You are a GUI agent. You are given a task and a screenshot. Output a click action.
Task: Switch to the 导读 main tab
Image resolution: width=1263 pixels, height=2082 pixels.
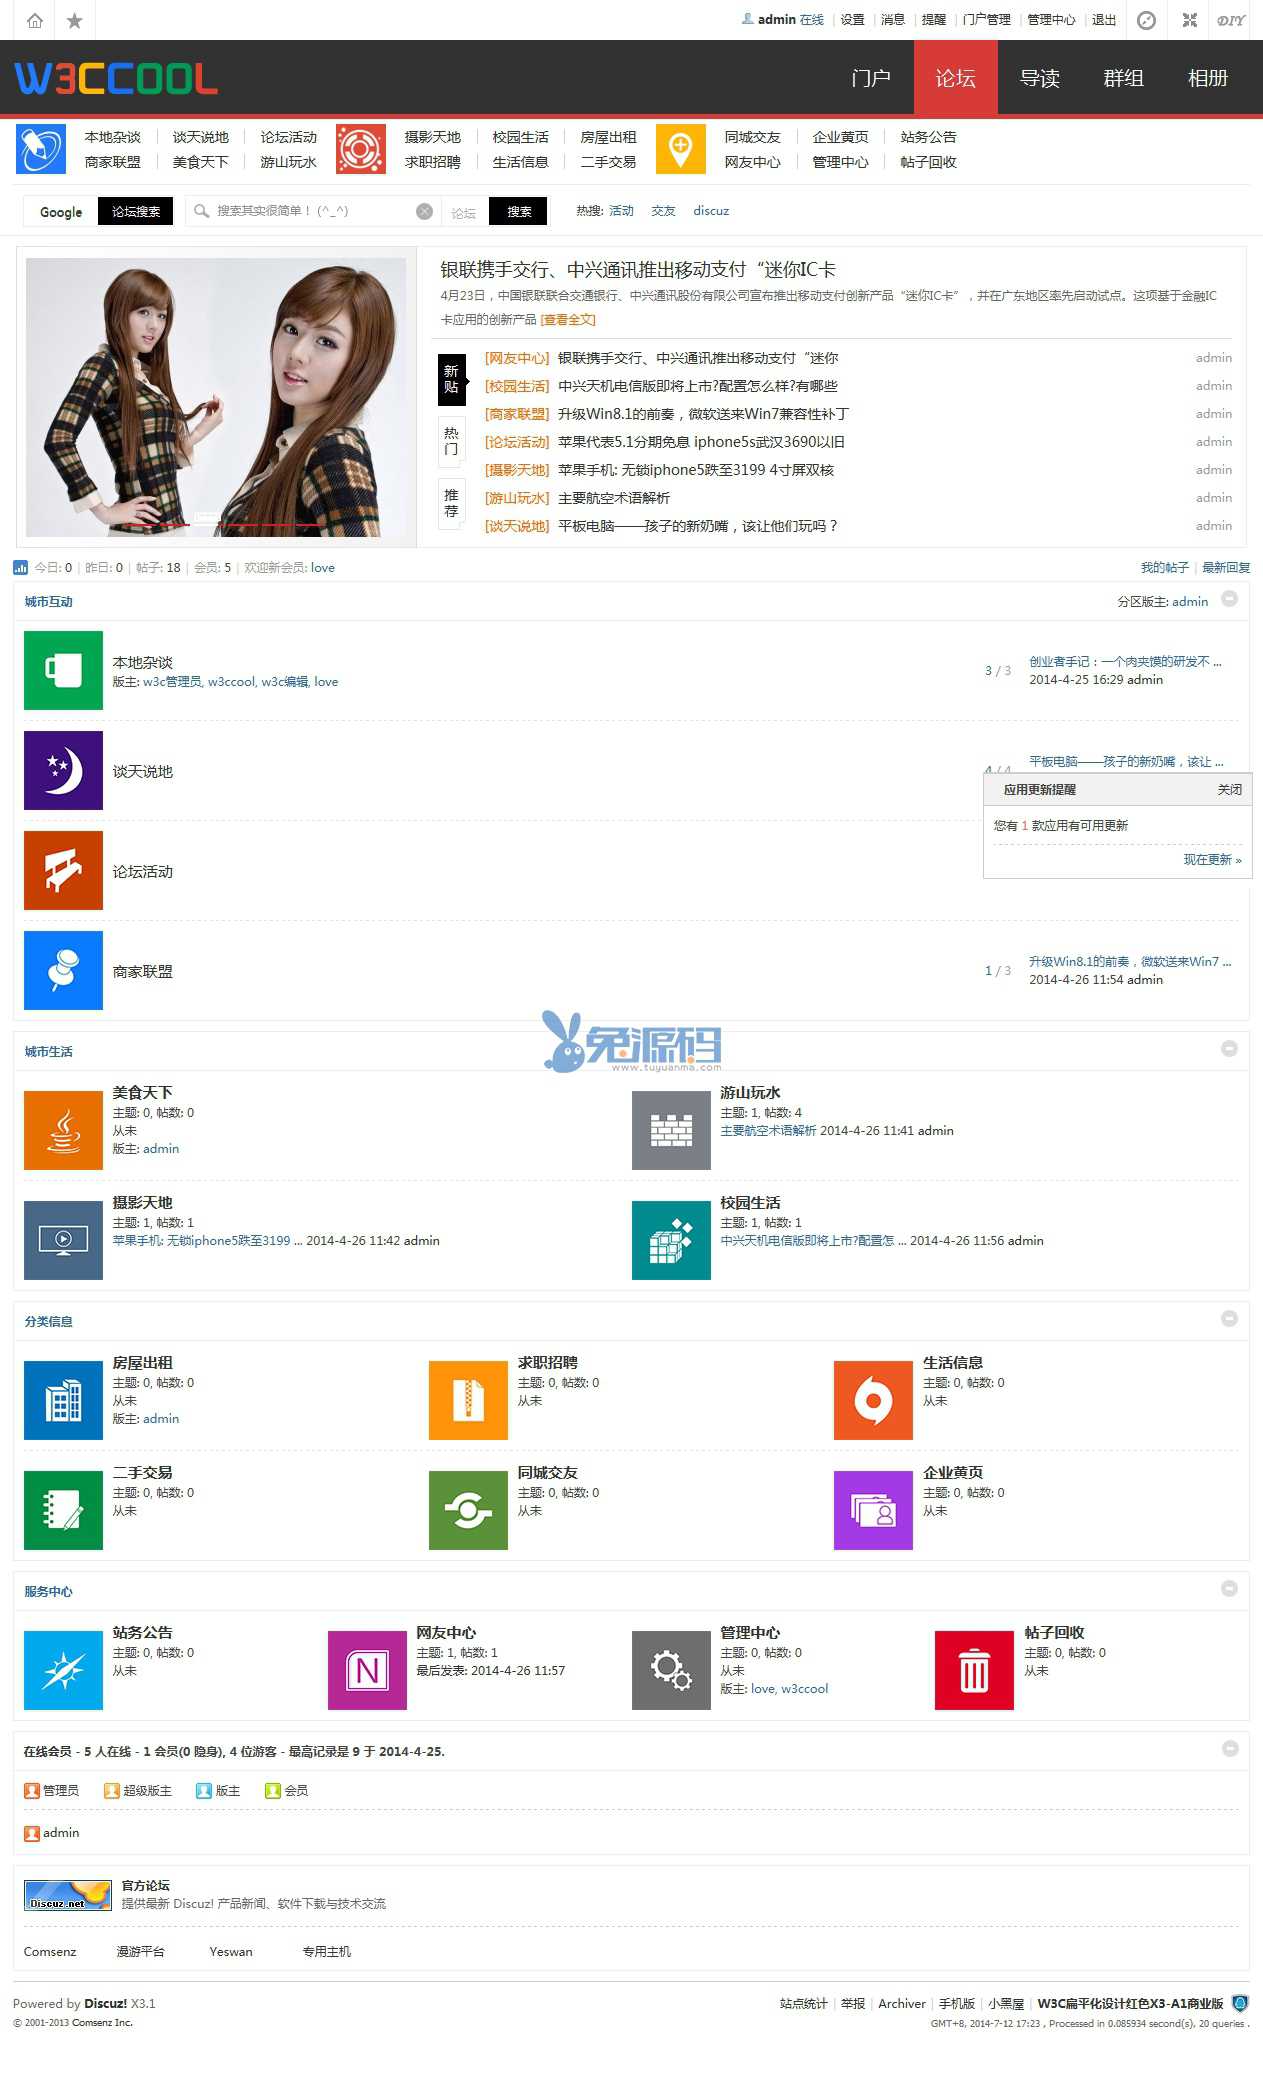tap(1040, 78)
